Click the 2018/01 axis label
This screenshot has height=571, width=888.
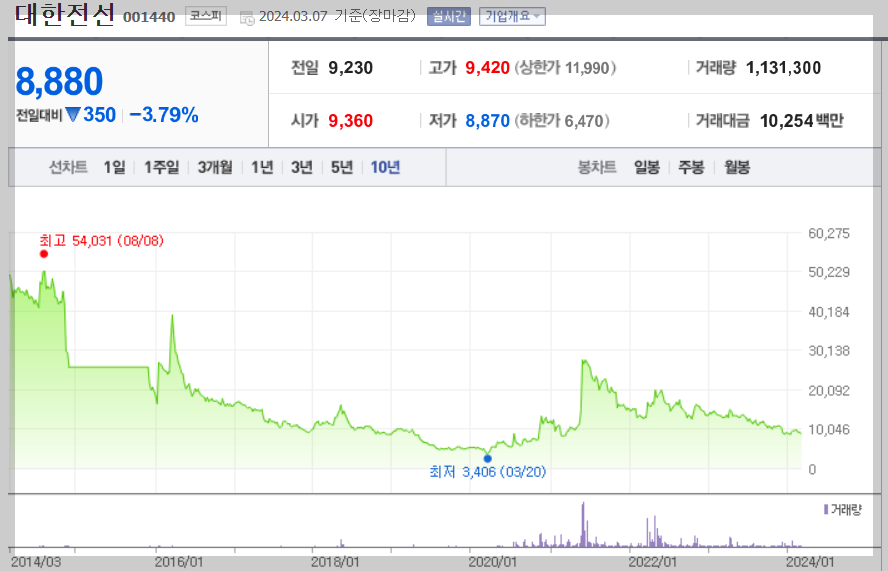point(335,562)
